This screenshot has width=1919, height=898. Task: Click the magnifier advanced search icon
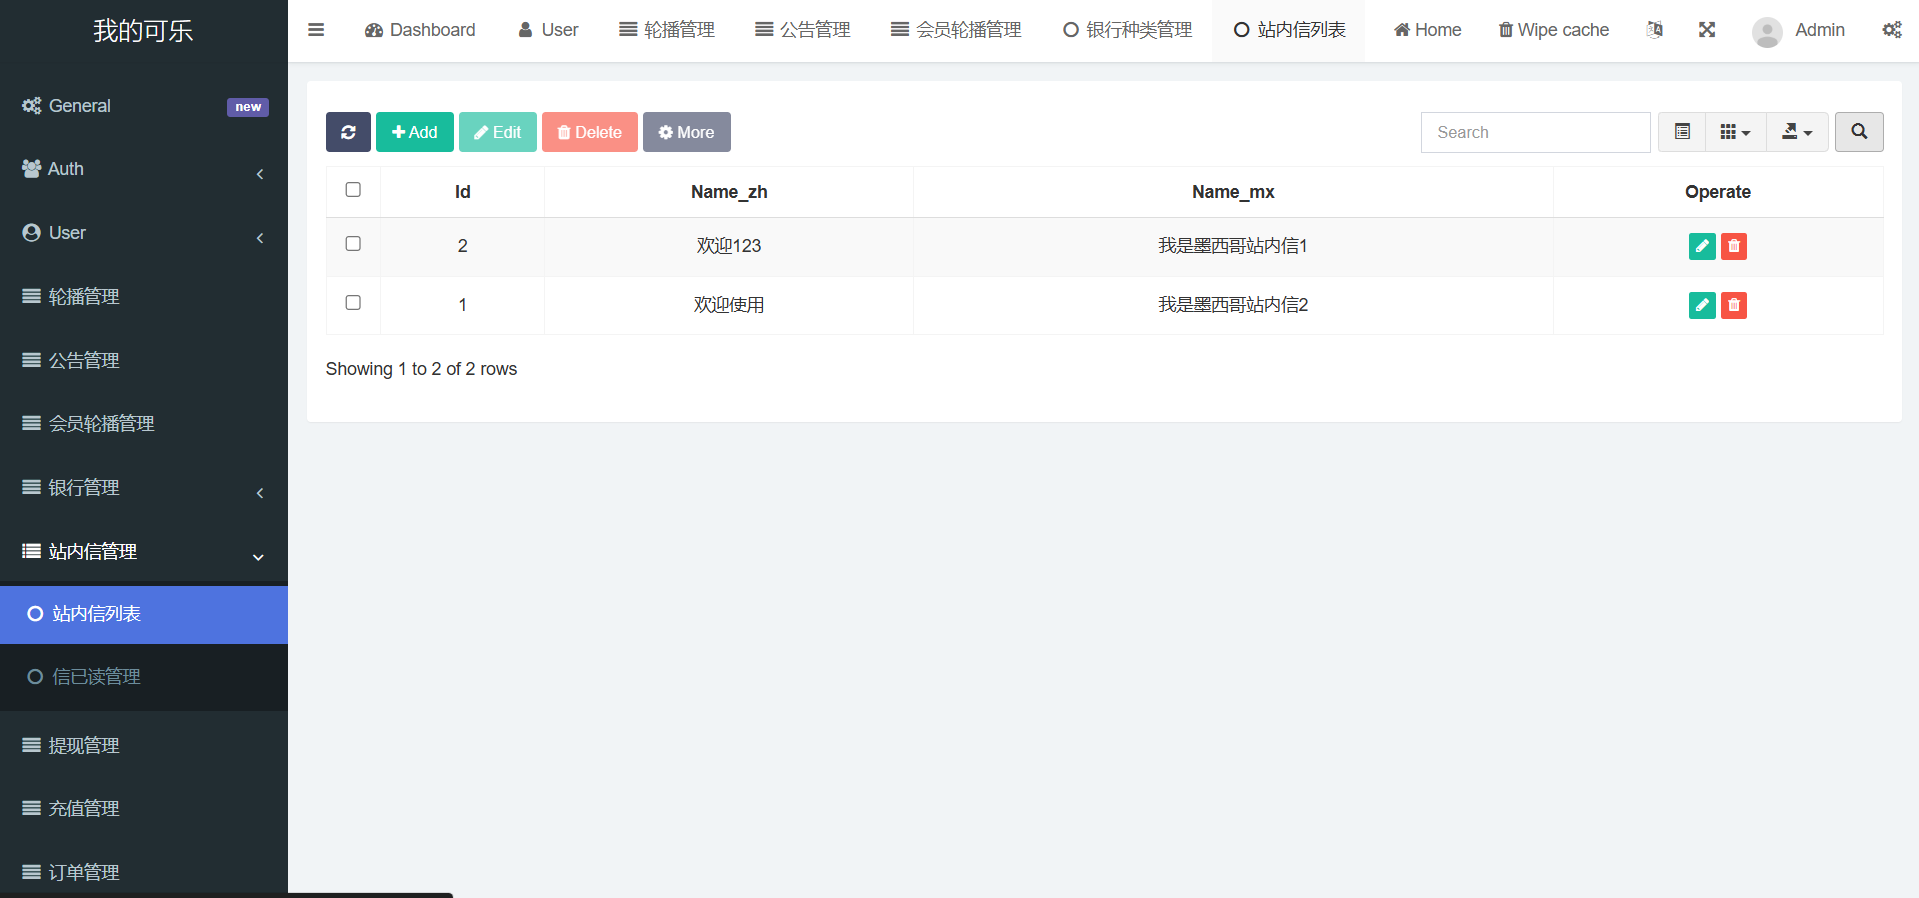point(1858,132)
